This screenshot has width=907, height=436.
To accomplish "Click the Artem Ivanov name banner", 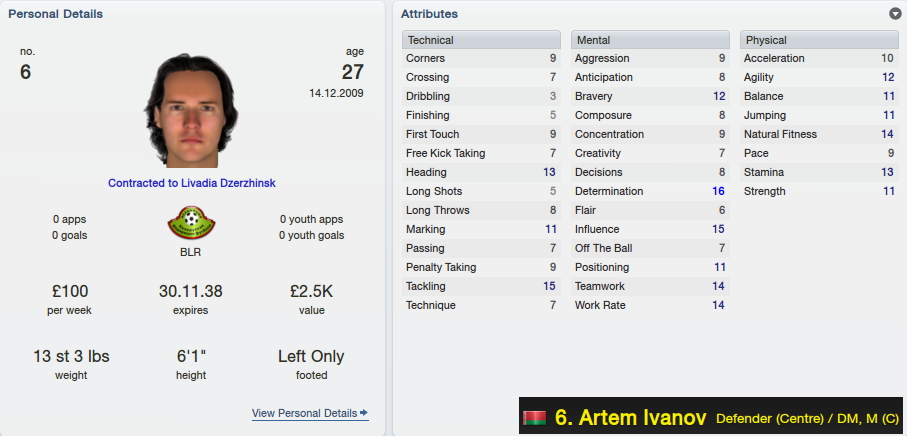I will 710,417.
